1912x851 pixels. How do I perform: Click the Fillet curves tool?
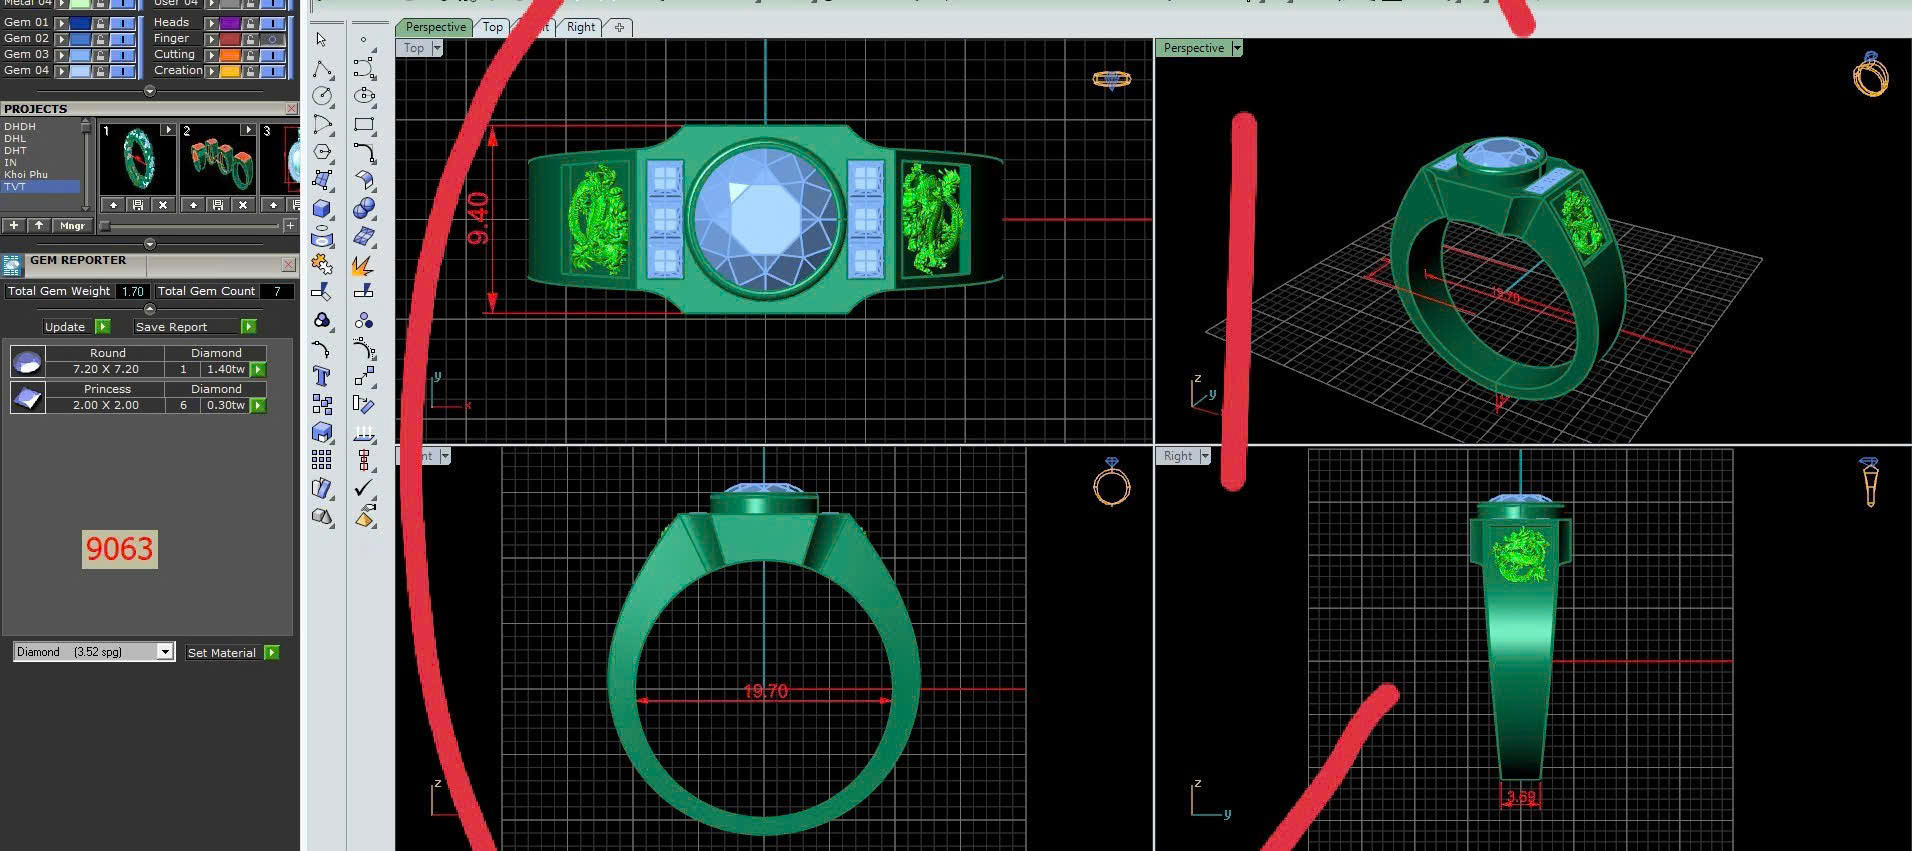coord(364,153)
